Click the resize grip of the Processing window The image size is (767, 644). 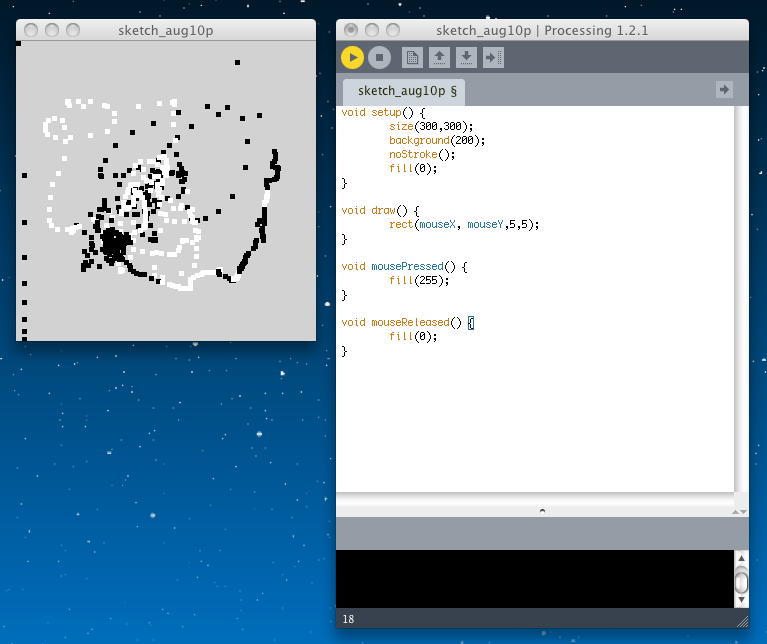pyautogui.click(x=741, y=620)
